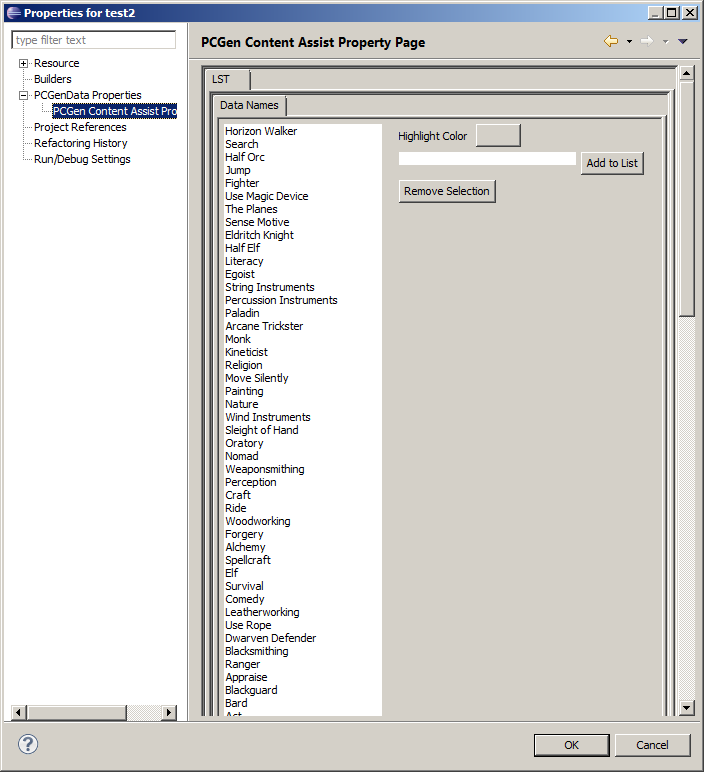
Task: Select Use Magic Device entry
Action: [x=266, y=196]
